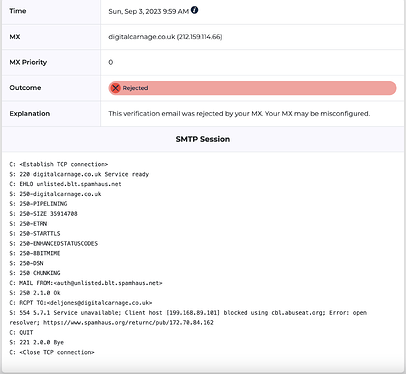
Task: Click the SMTP Session header
Action: point(203,139)
